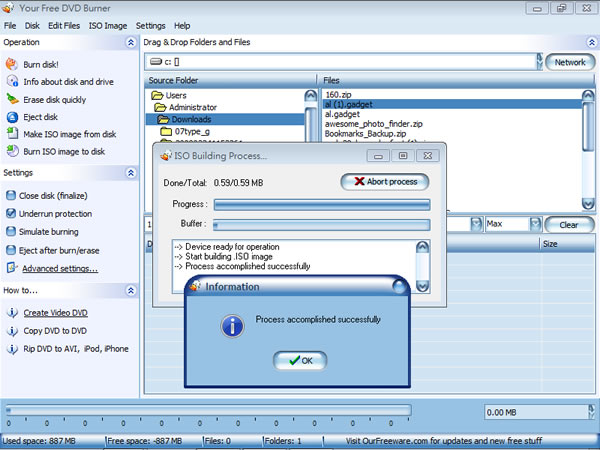Click the Abort process button
The image size is (600, 450).
(385, 182)
